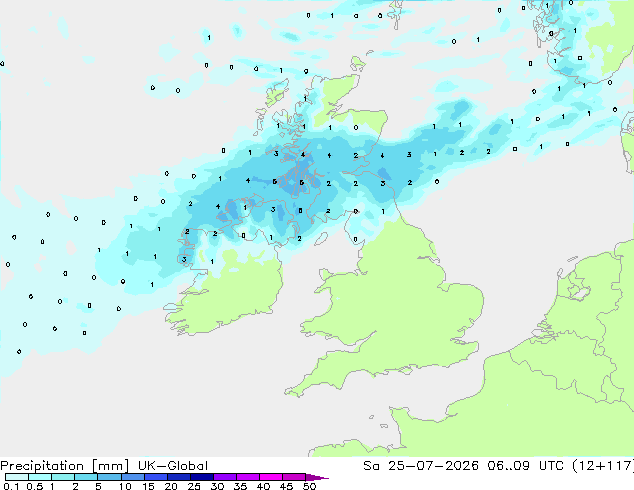Click the 1–2 mm legend color swatch

pyautogui.click(x=63, y=477)
